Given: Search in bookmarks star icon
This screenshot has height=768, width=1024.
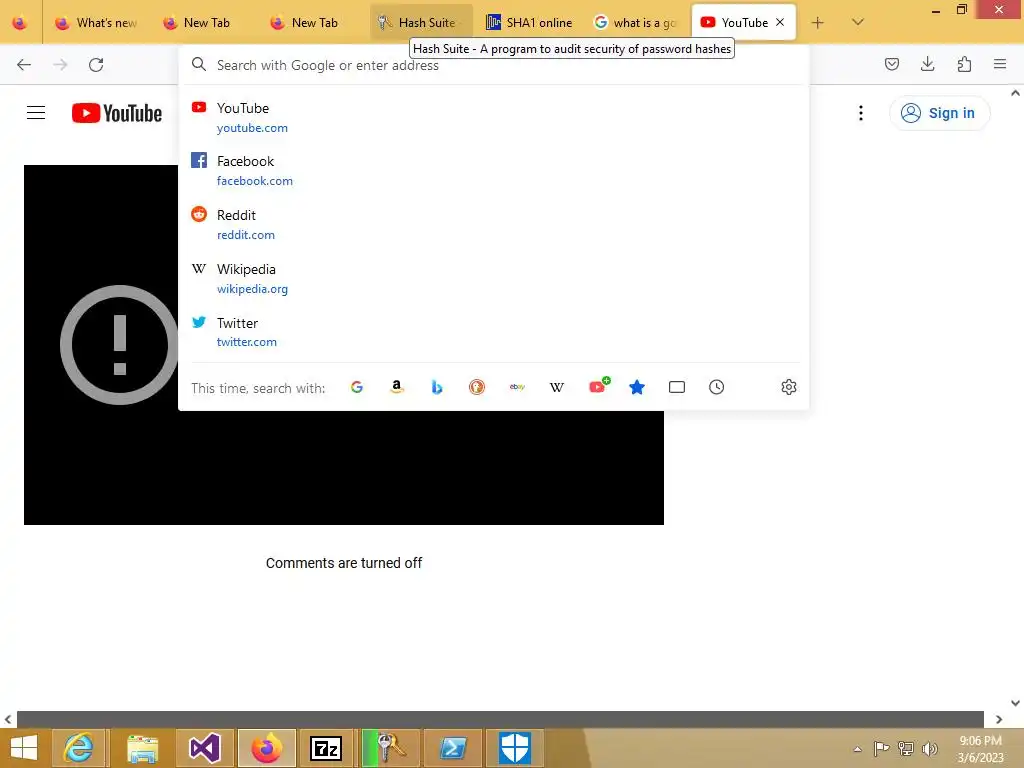Looking at the screenshot, I should click(x=637, y=387).
